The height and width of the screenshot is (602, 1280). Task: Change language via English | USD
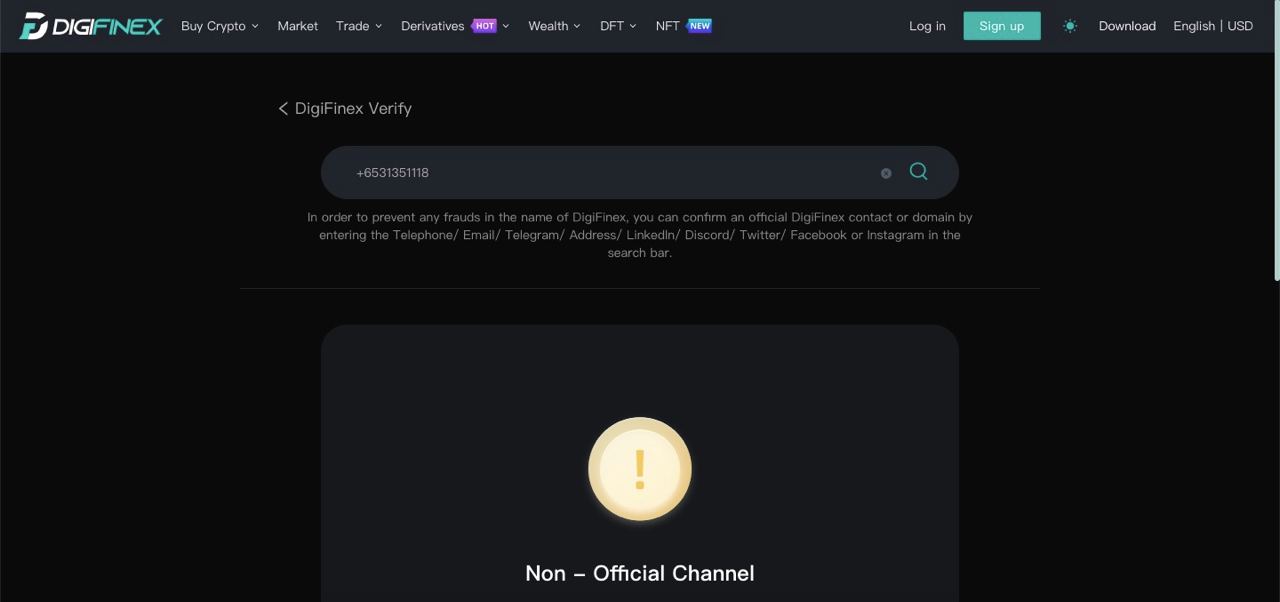(x=1213, y=26)
